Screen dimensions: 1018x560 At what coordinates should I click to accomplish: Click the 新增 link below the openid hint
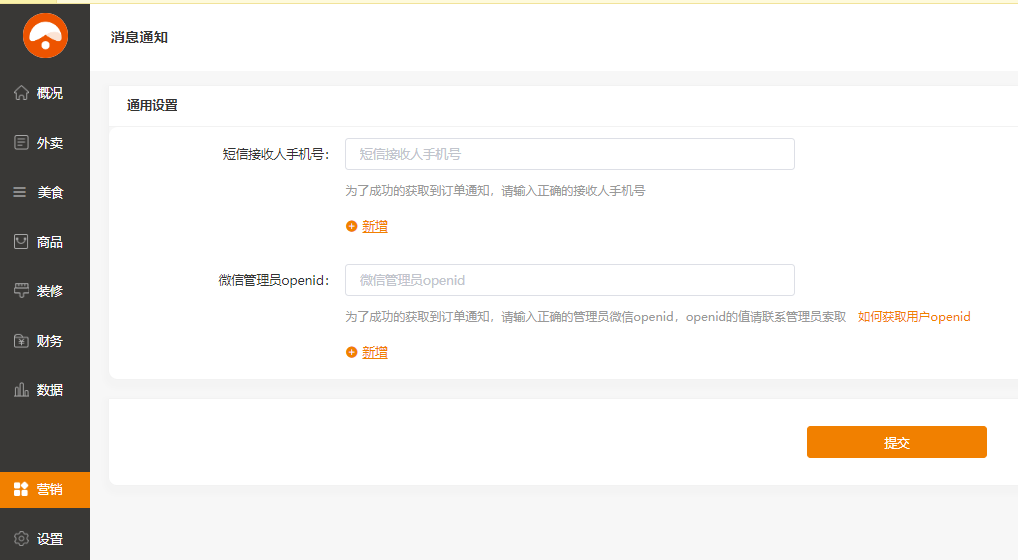point(375,353)
